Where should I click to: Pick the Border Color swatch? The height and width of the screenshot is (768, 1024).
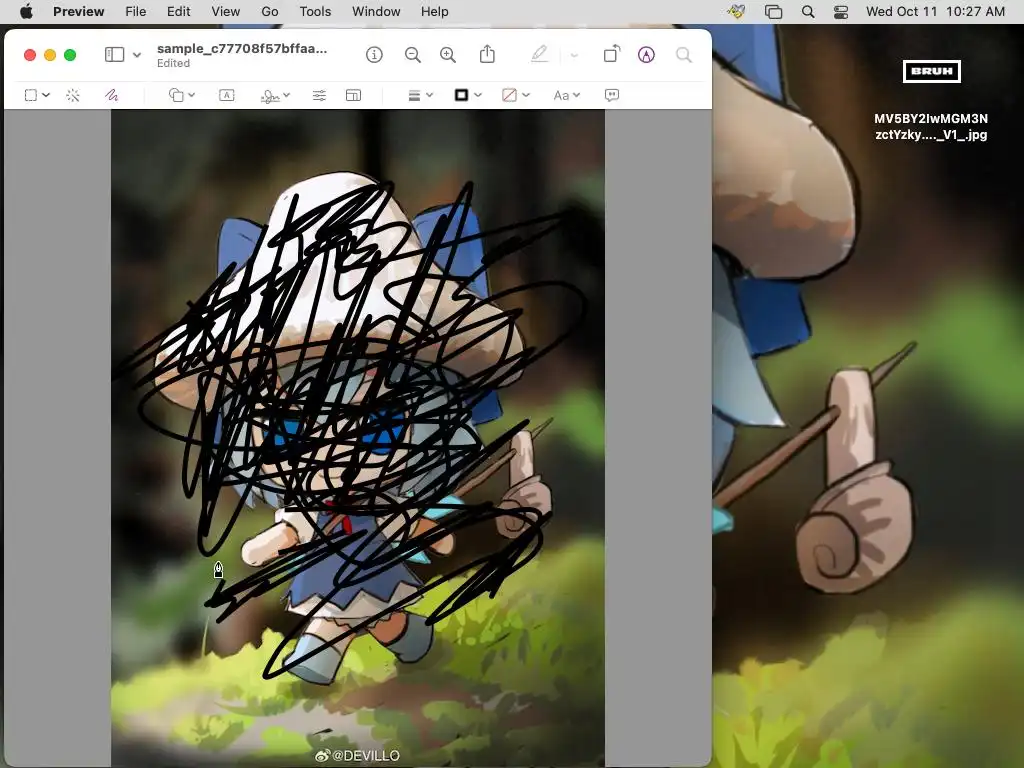click(x=462, y=95)
